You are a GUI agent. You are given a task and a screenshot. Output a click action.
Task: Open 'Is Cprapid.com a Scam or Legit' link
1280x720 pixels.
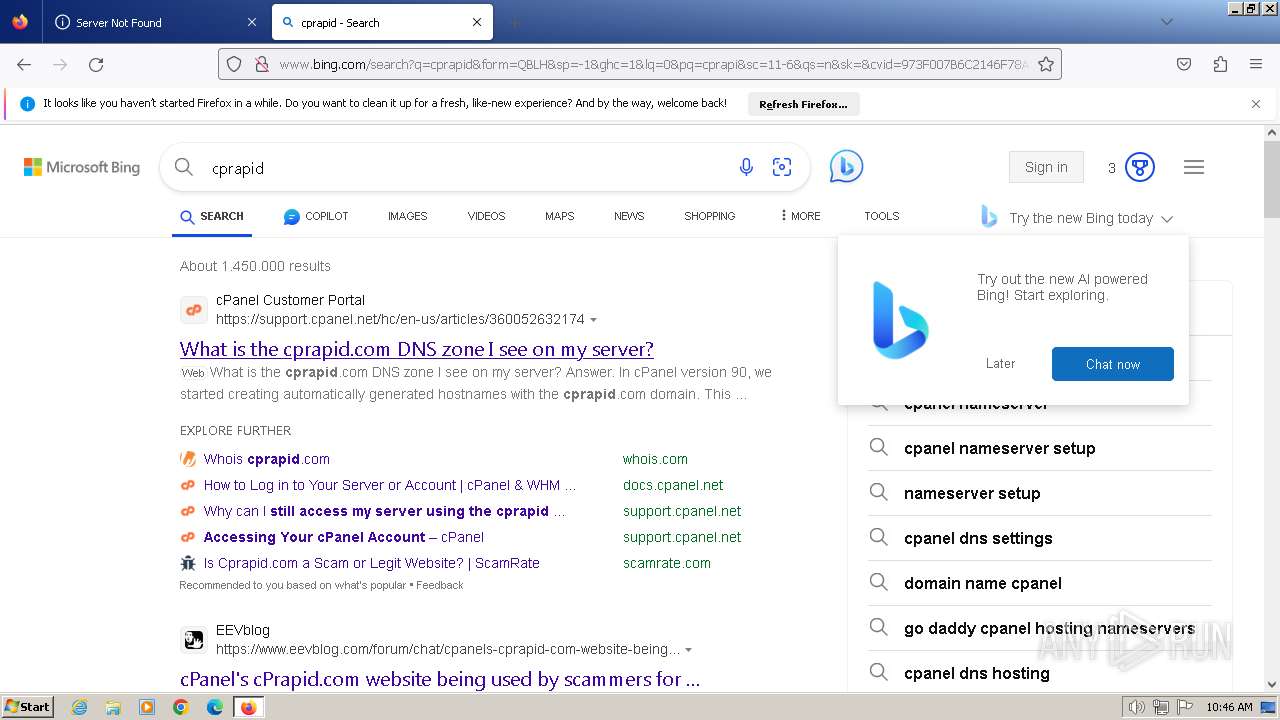(x=372, y=563)
